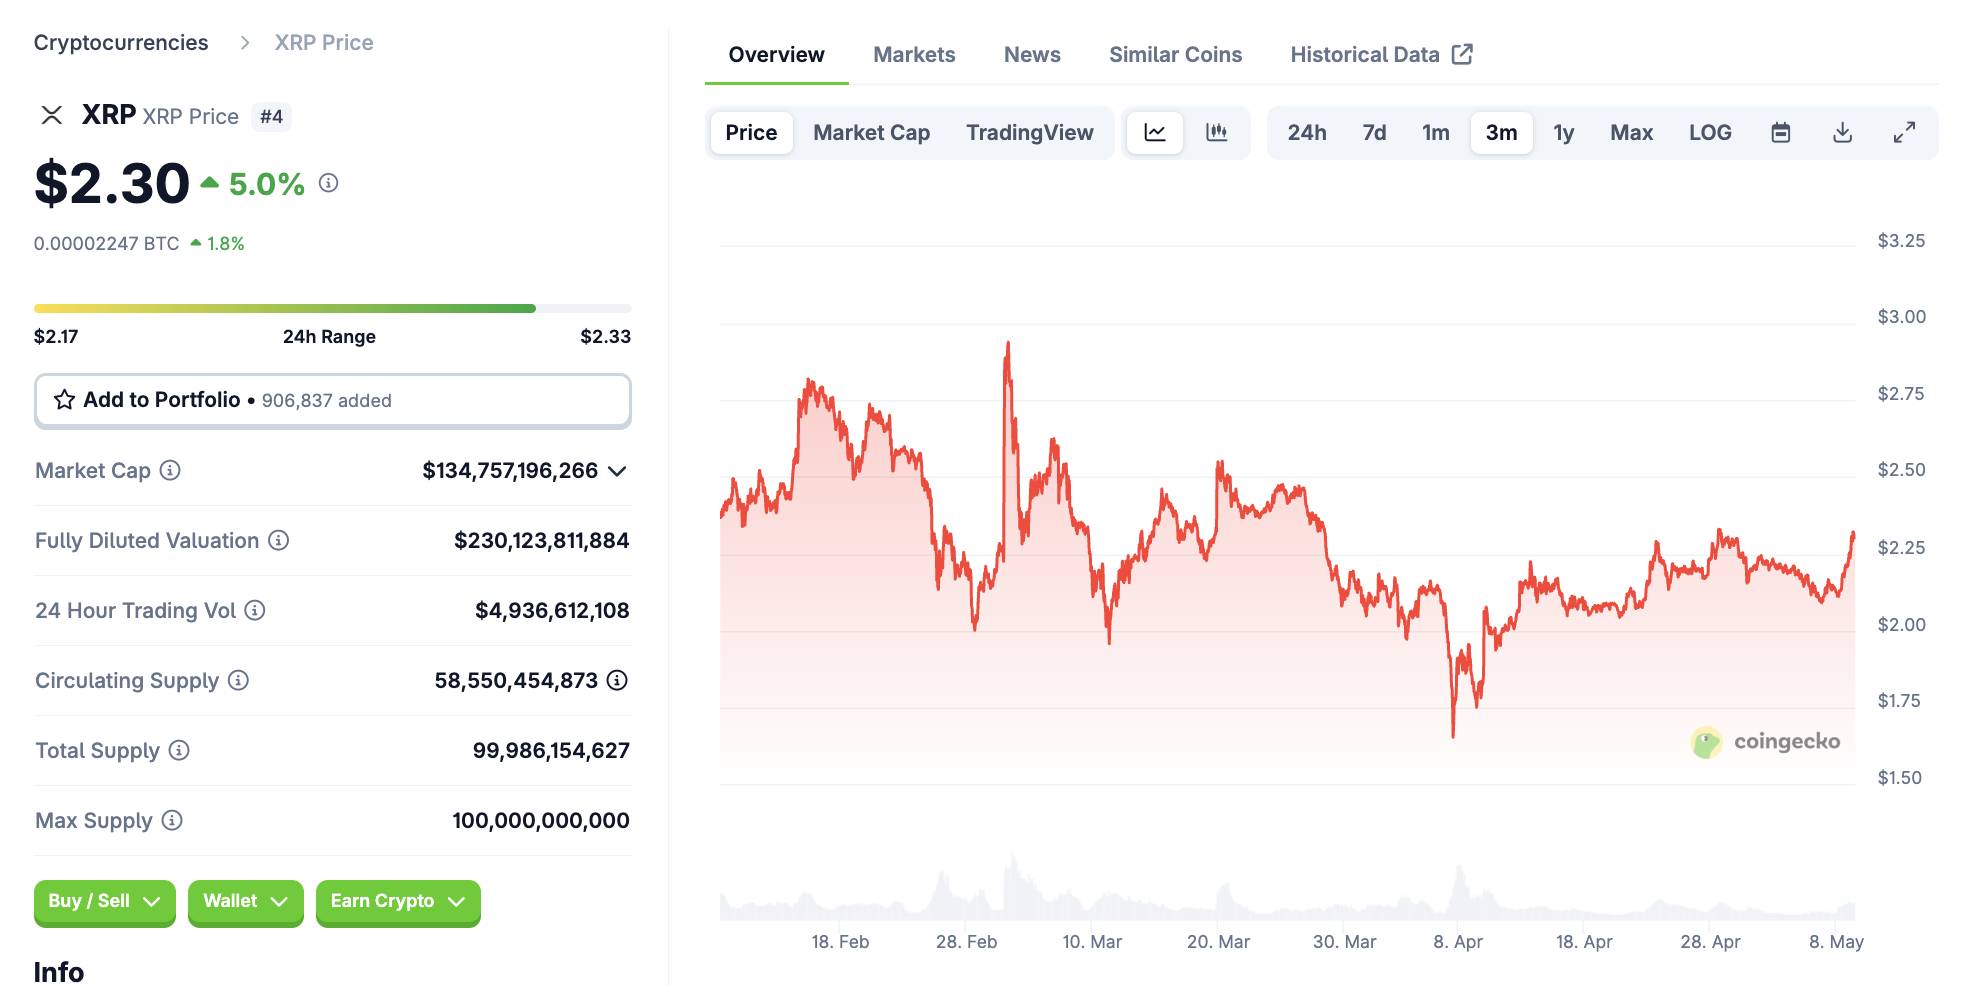Select the 24h time range
The height and width of the screenshot is (986, 1962).
(1306, 133)
